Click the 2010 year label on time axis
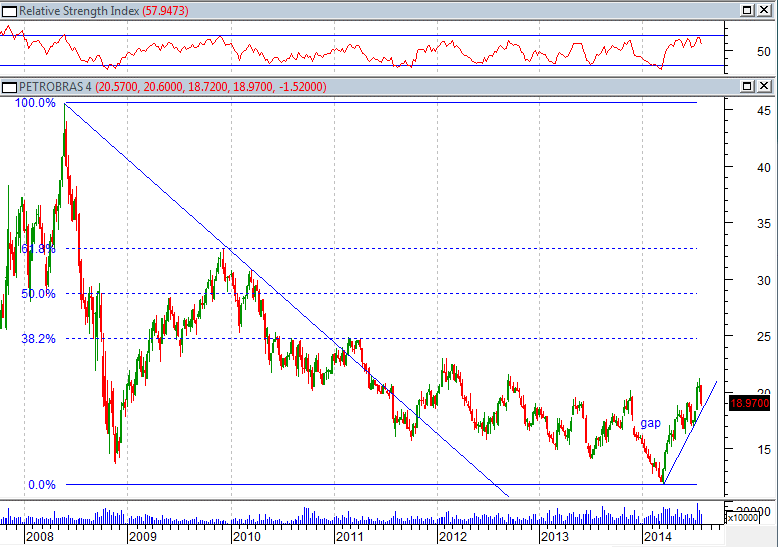The image size is (778, 547). pyautogui.click(x=247, y=537)
